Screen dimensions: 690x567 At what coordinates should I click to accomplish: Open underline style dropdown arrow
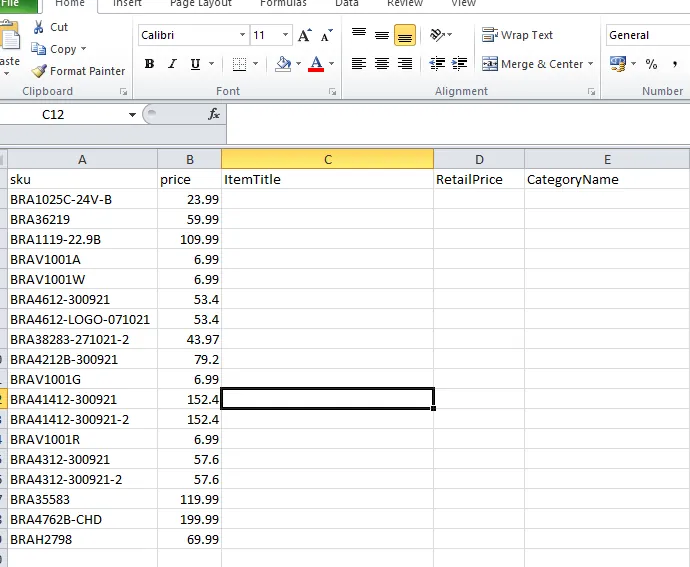(x=211, y=64)
